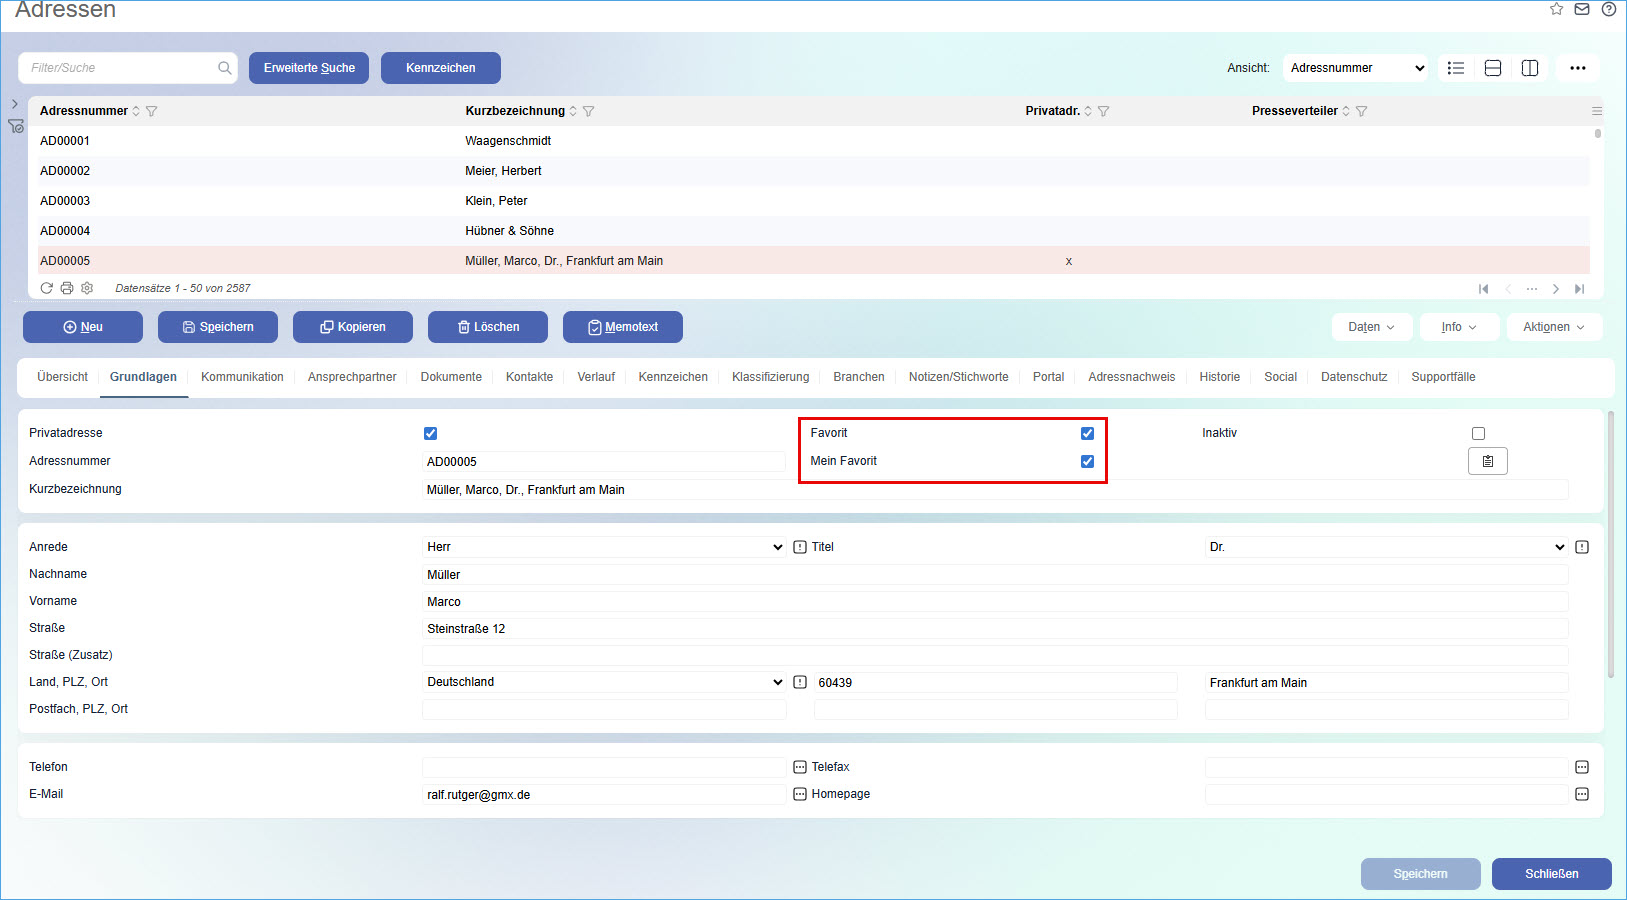This screenshot has width=1627, height=900.
Task: Open the table column menu icon
Action: (1597, 111)
